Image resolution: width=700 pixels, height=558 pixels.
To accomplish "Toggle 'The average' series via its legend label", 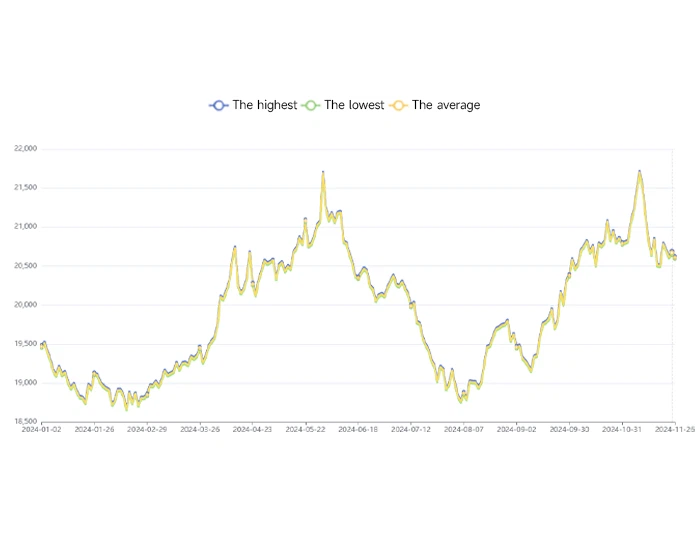I will point(446,105).
